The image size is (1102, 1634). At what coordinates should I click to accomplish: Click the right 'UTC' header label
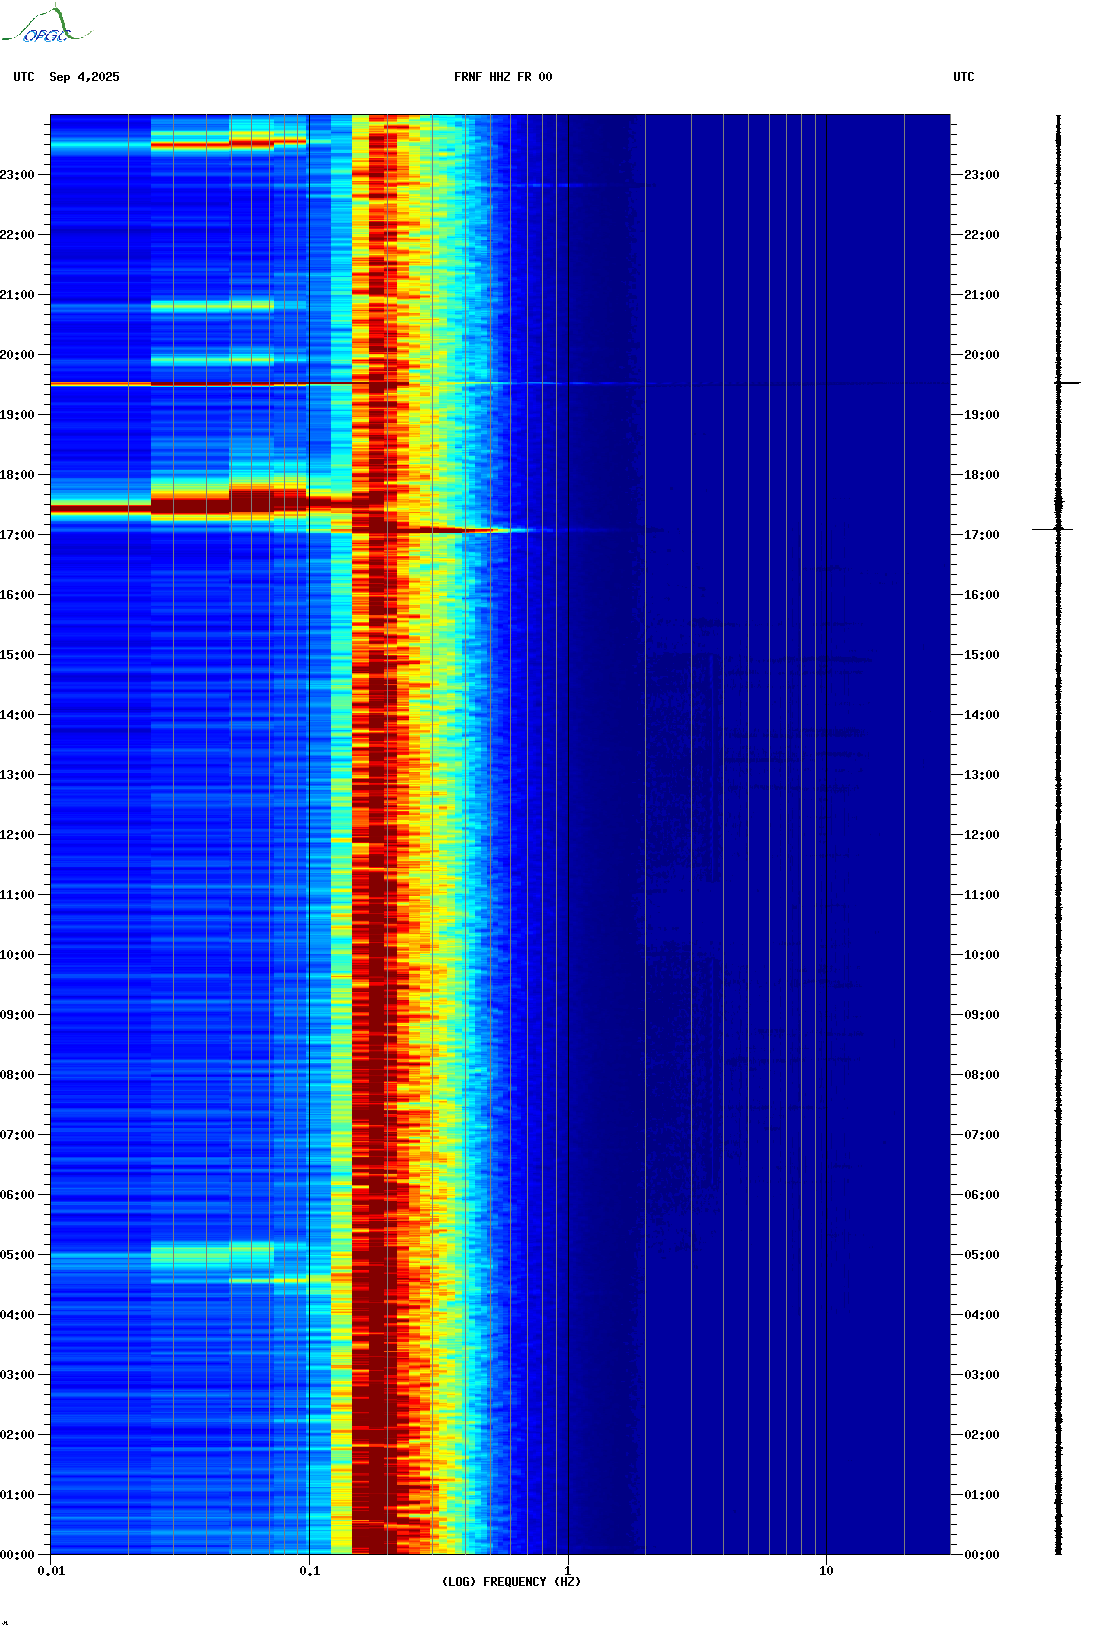(x=964, y=77)
